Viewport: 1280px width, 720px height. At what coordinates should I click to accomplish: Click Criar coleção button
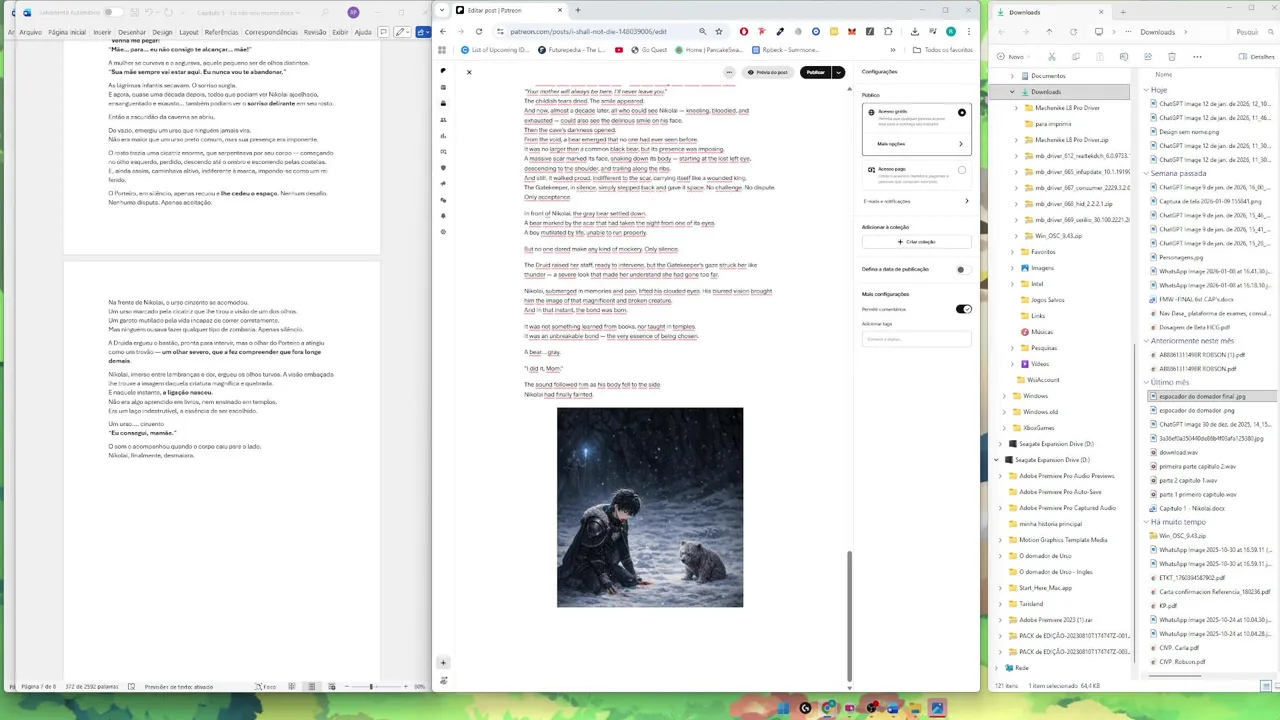916,242
